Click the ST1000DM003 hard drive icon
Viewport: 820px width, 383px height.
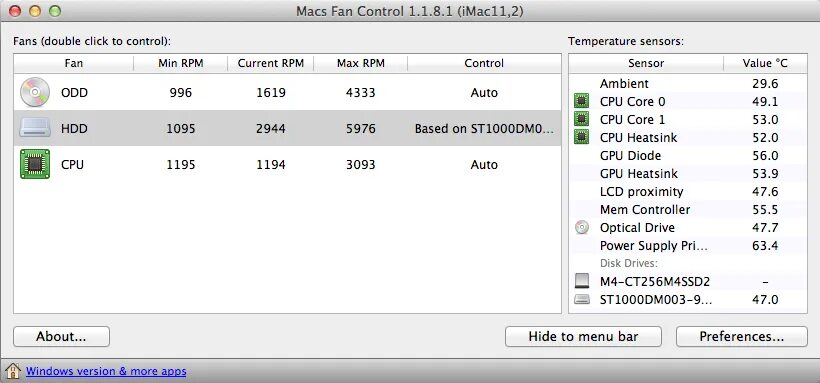[582, 299]
